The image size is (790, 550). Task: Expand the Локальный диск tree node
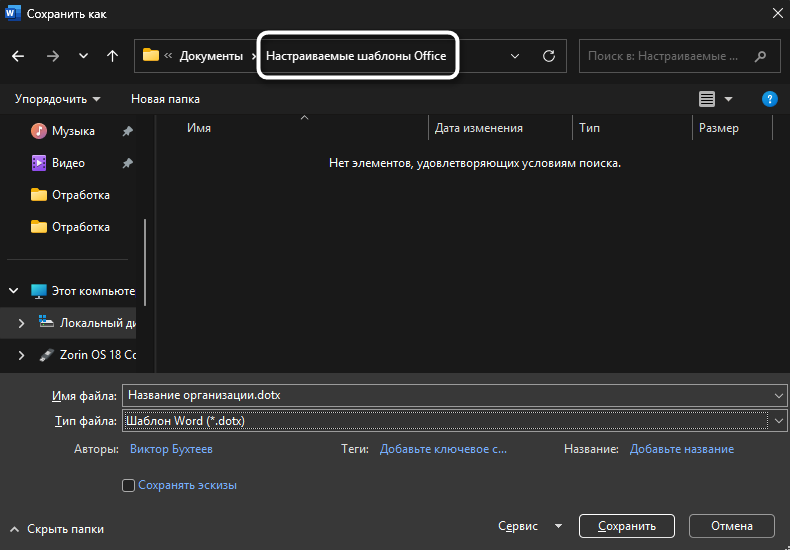point(22,323)
